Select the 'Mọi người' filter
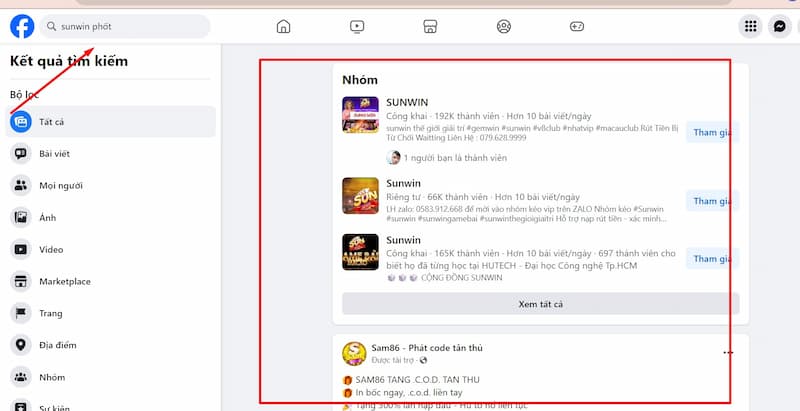Viewport: 800px width, 411px height. tap(111, 186)
